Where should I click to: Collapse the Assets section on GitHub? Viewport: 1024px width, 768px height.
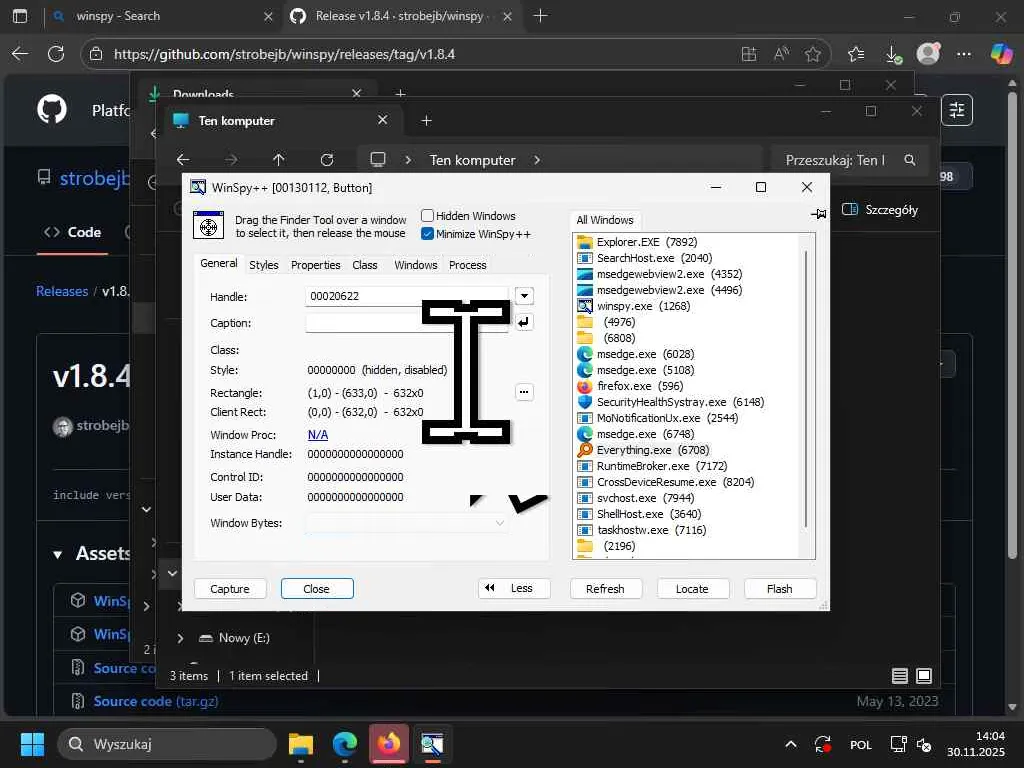point(57,554)
